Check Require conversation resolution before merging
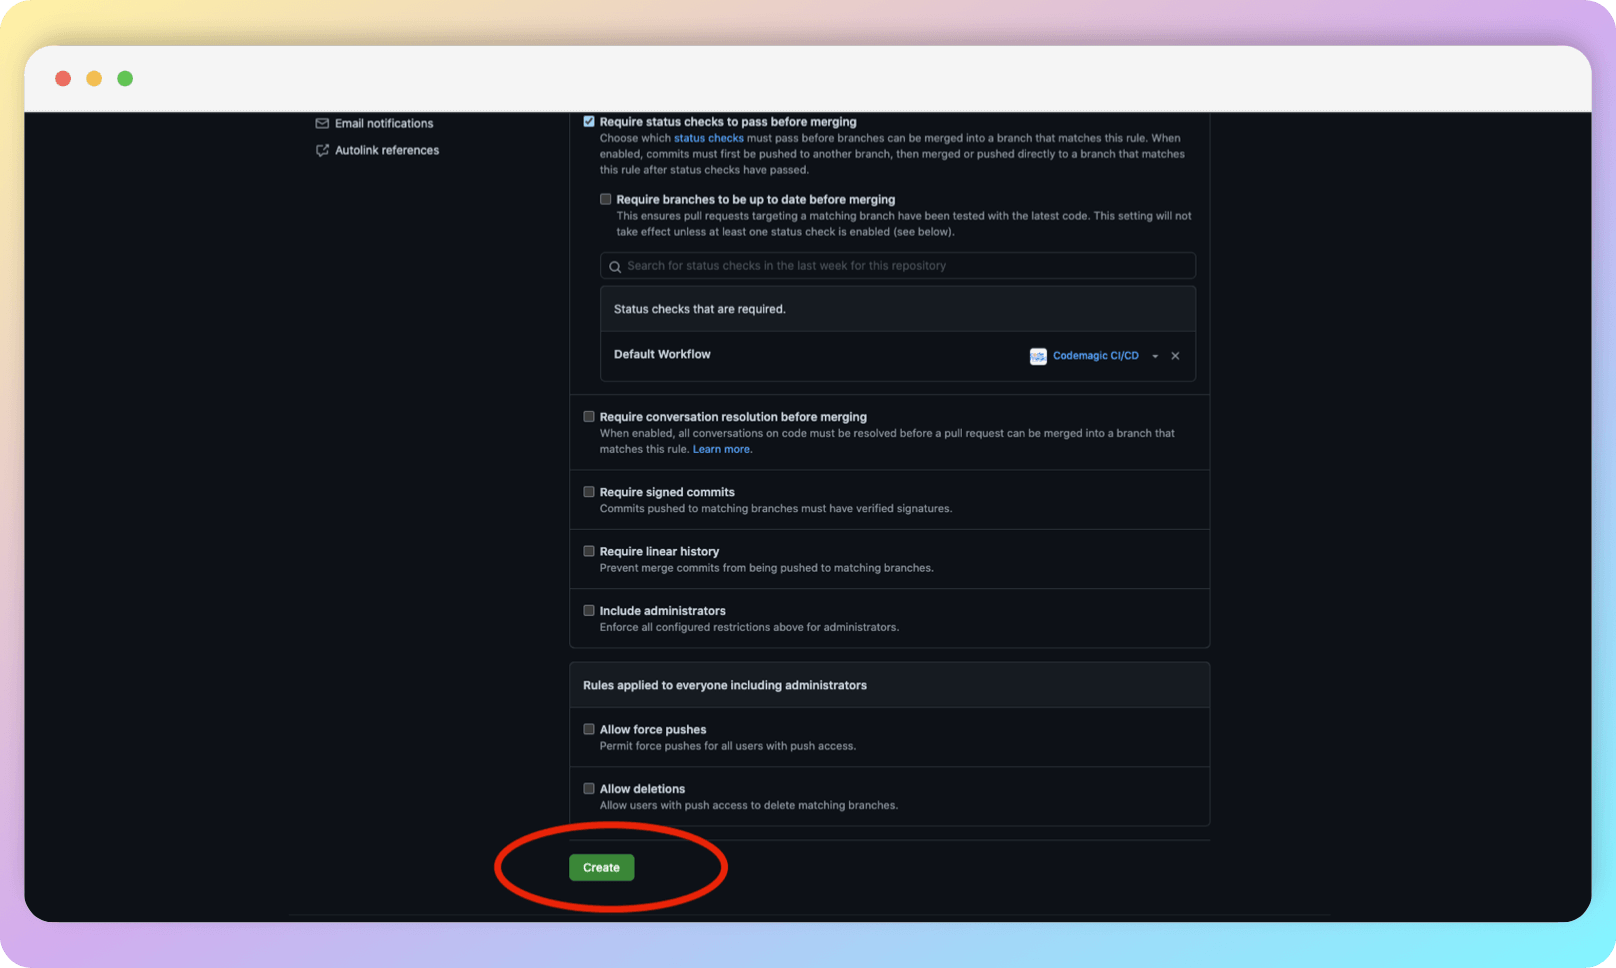1616x968 pixels. tap(589, 416)
